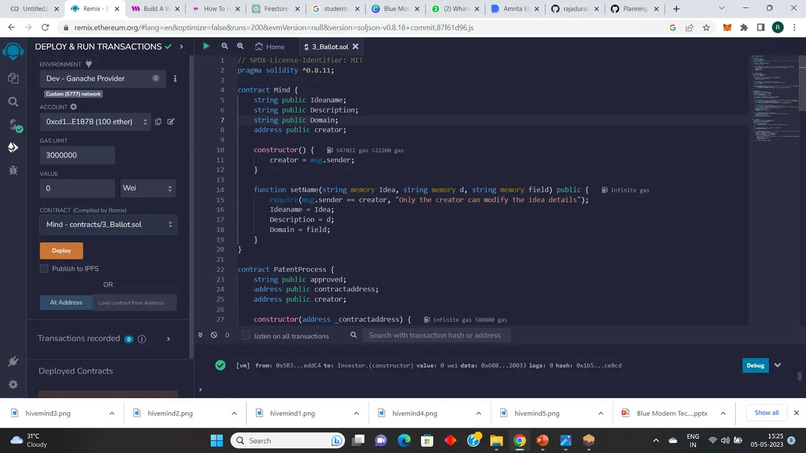Add a new account with plus icon
Image resolution: width=806 pixels, height=453 pixels.
(74, 107)
